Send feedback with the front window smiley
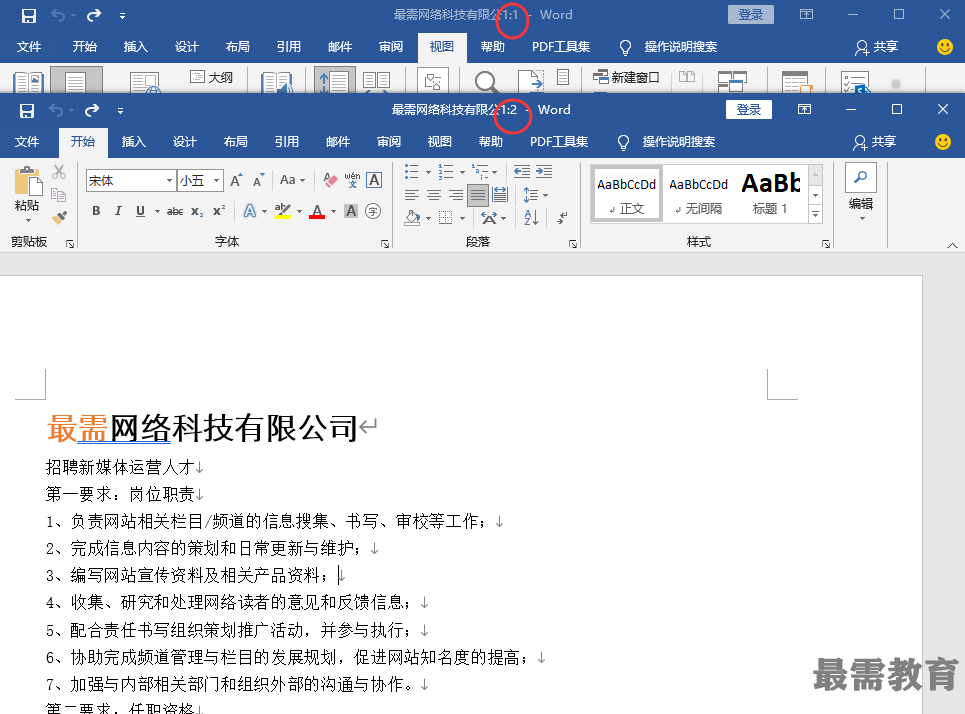The width and height of the screenshot is (965, 714). coord(943,142)
